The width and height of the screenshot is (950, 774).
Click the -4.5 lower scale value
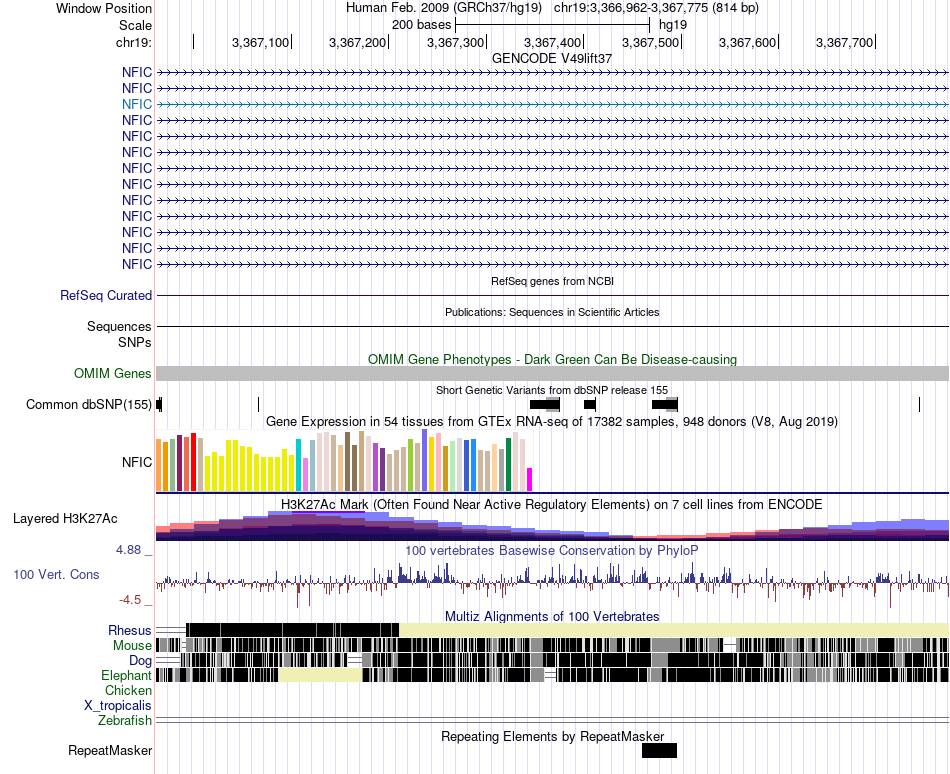(130, 600)
